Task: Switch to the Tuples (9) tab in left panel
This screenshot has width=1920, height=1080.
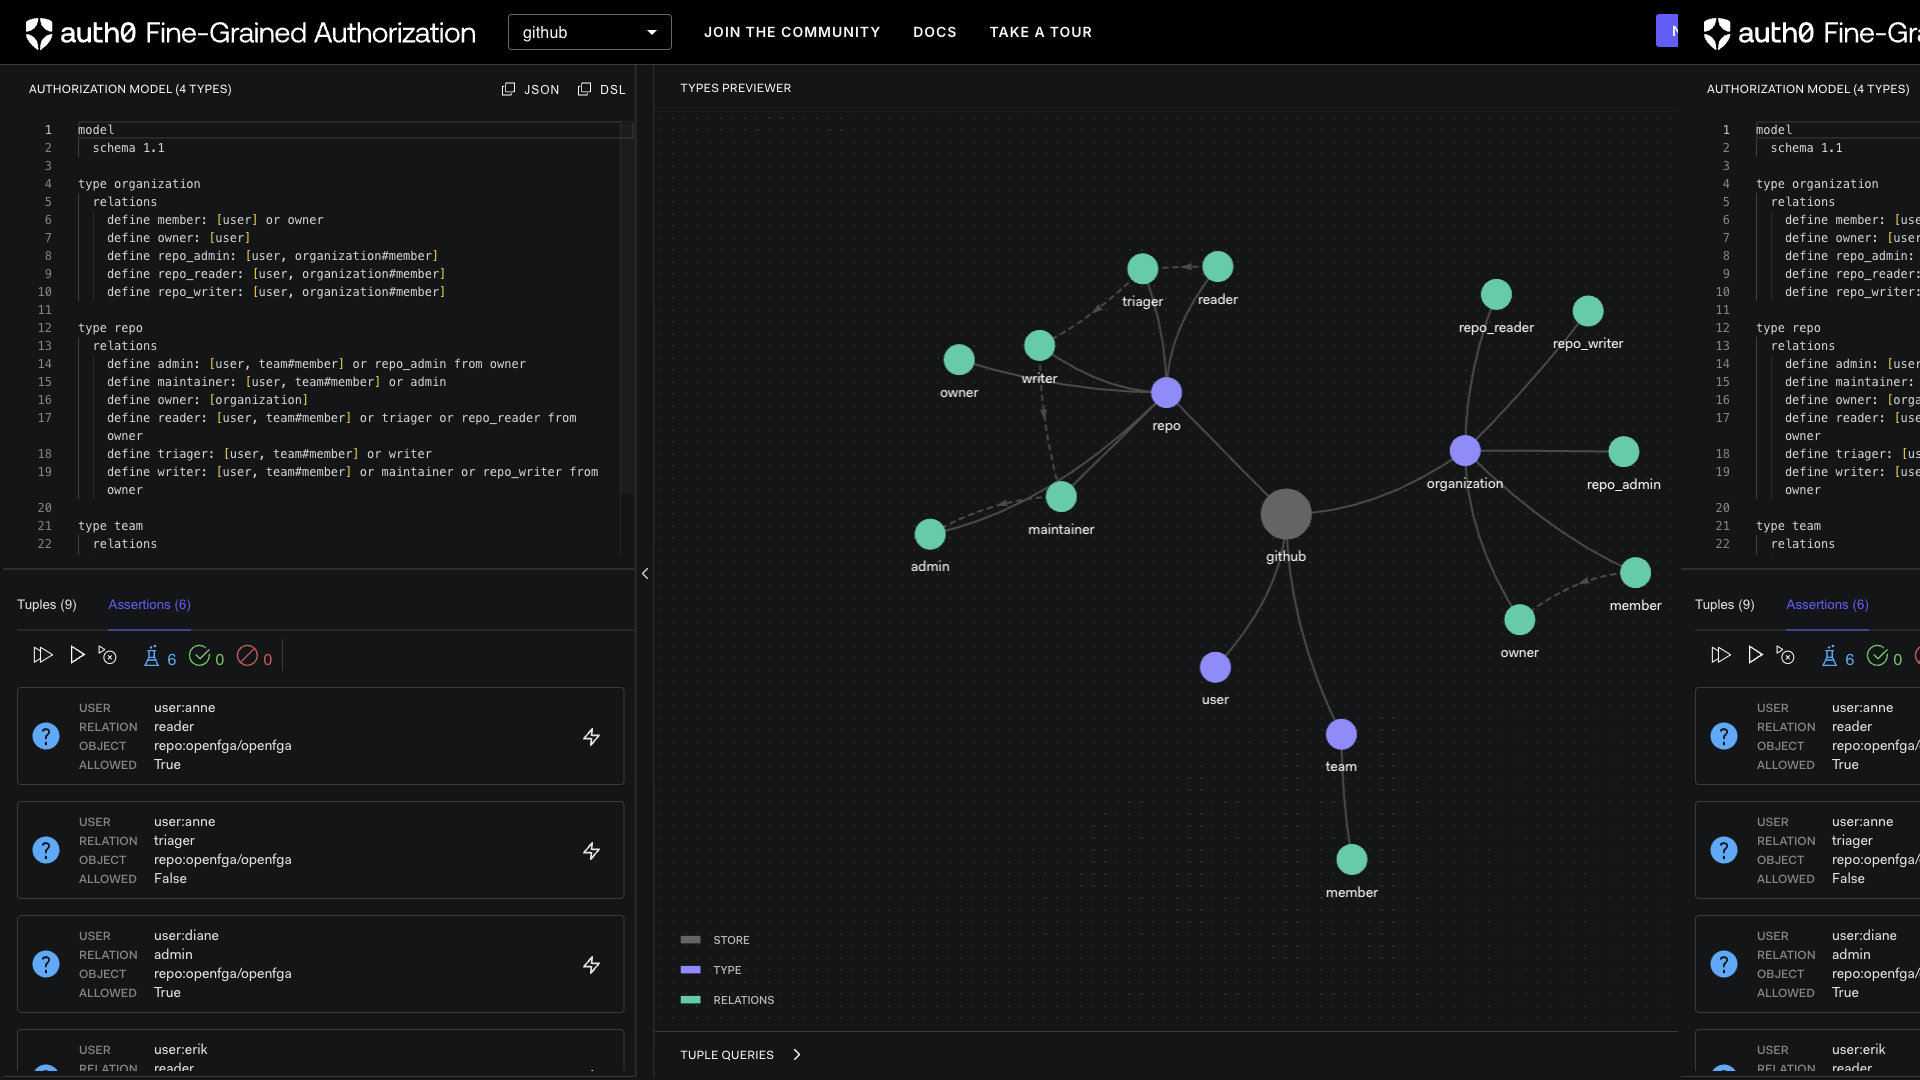Action: 47,604
